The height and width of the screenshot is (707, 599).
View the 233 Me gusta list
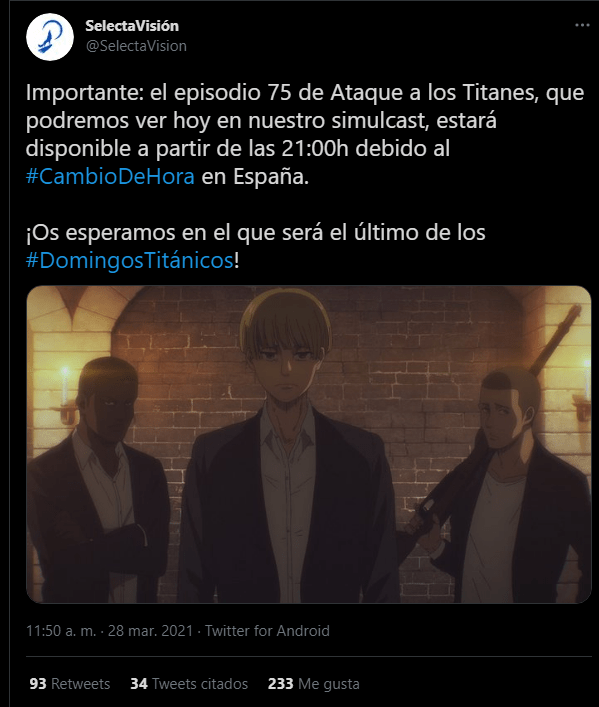click(313, 684)
